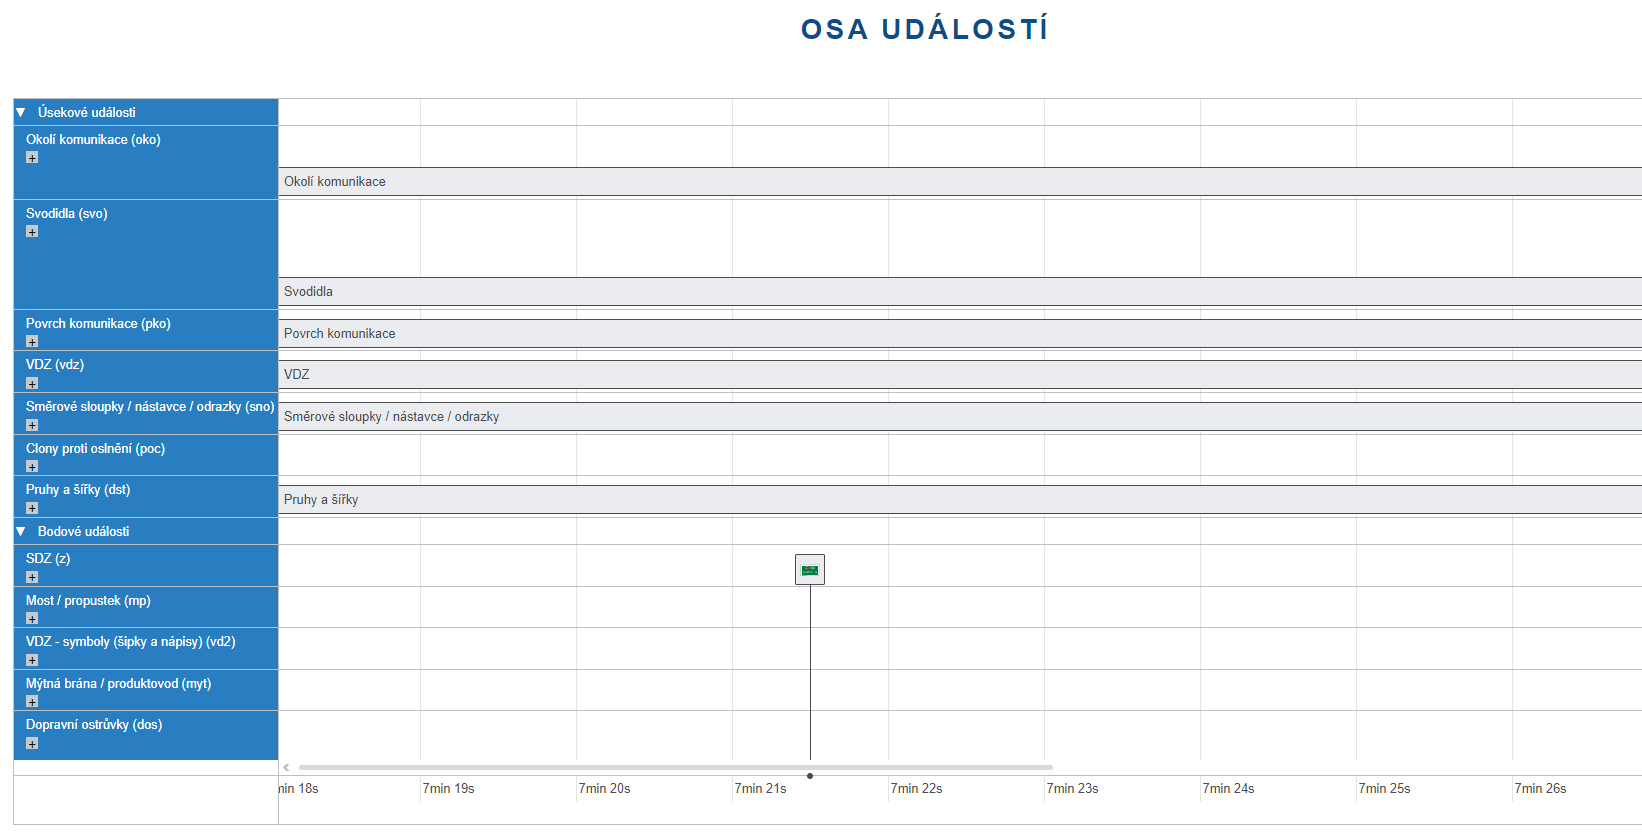Click the Povrch komunikace (pko) row label
This screenshot has height=839, width=1642.
98,323
